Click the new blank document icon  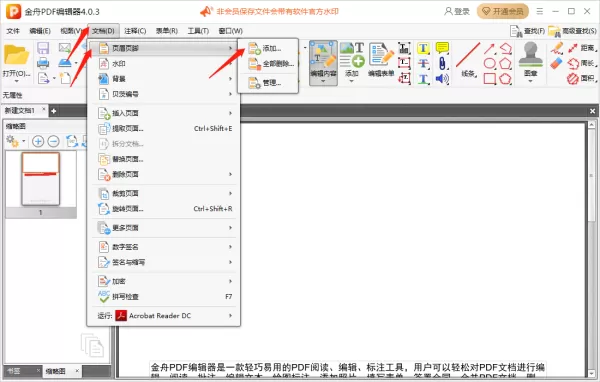(x=65, y=78)
